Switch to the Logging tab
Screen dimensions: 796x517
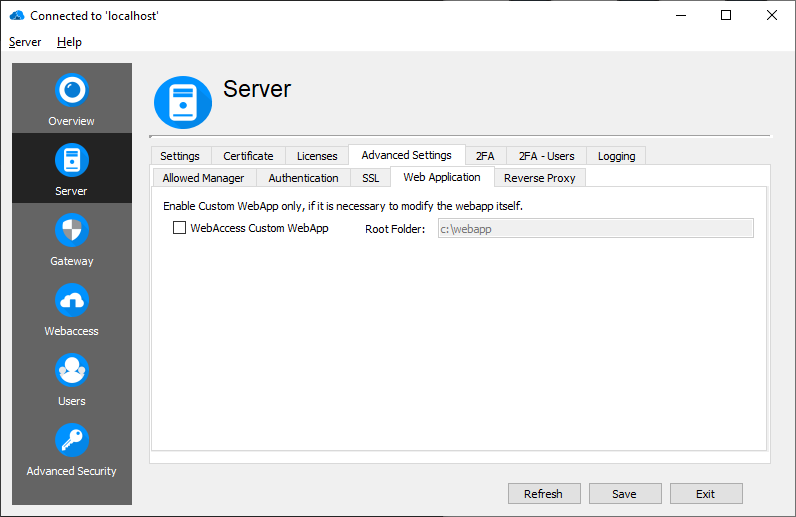click(616, 156)
